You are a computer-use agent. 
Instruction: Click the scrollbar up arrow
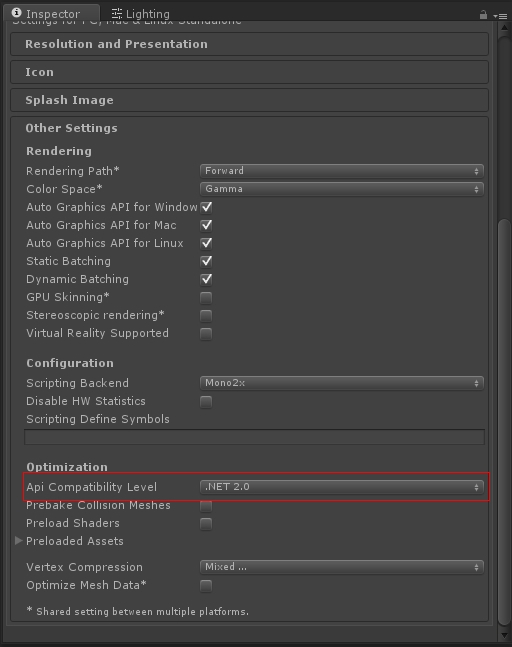coord(504,28)
